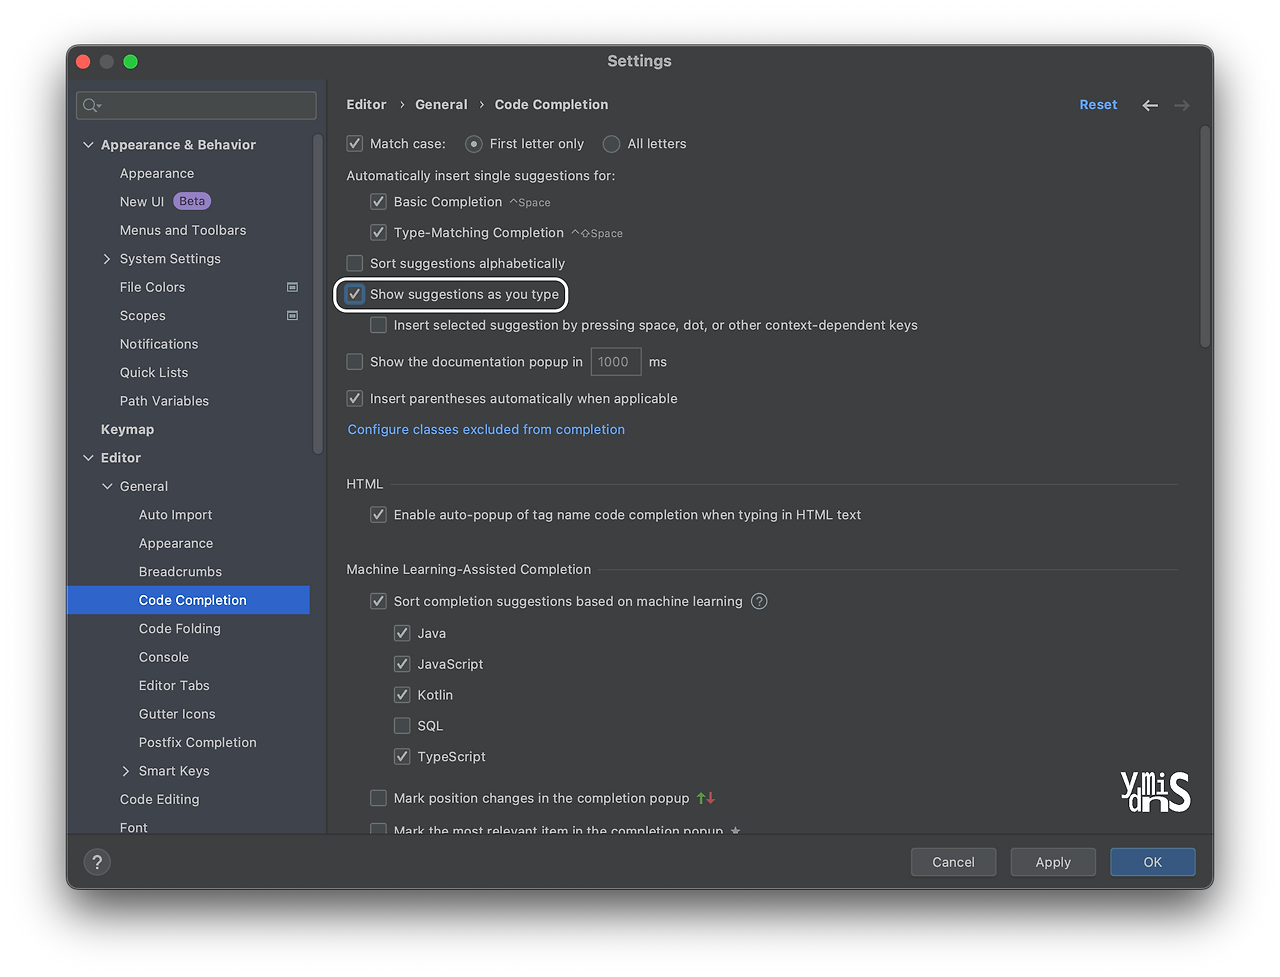
Task: Click the documentation popup delay field
Action: point(615,361)
